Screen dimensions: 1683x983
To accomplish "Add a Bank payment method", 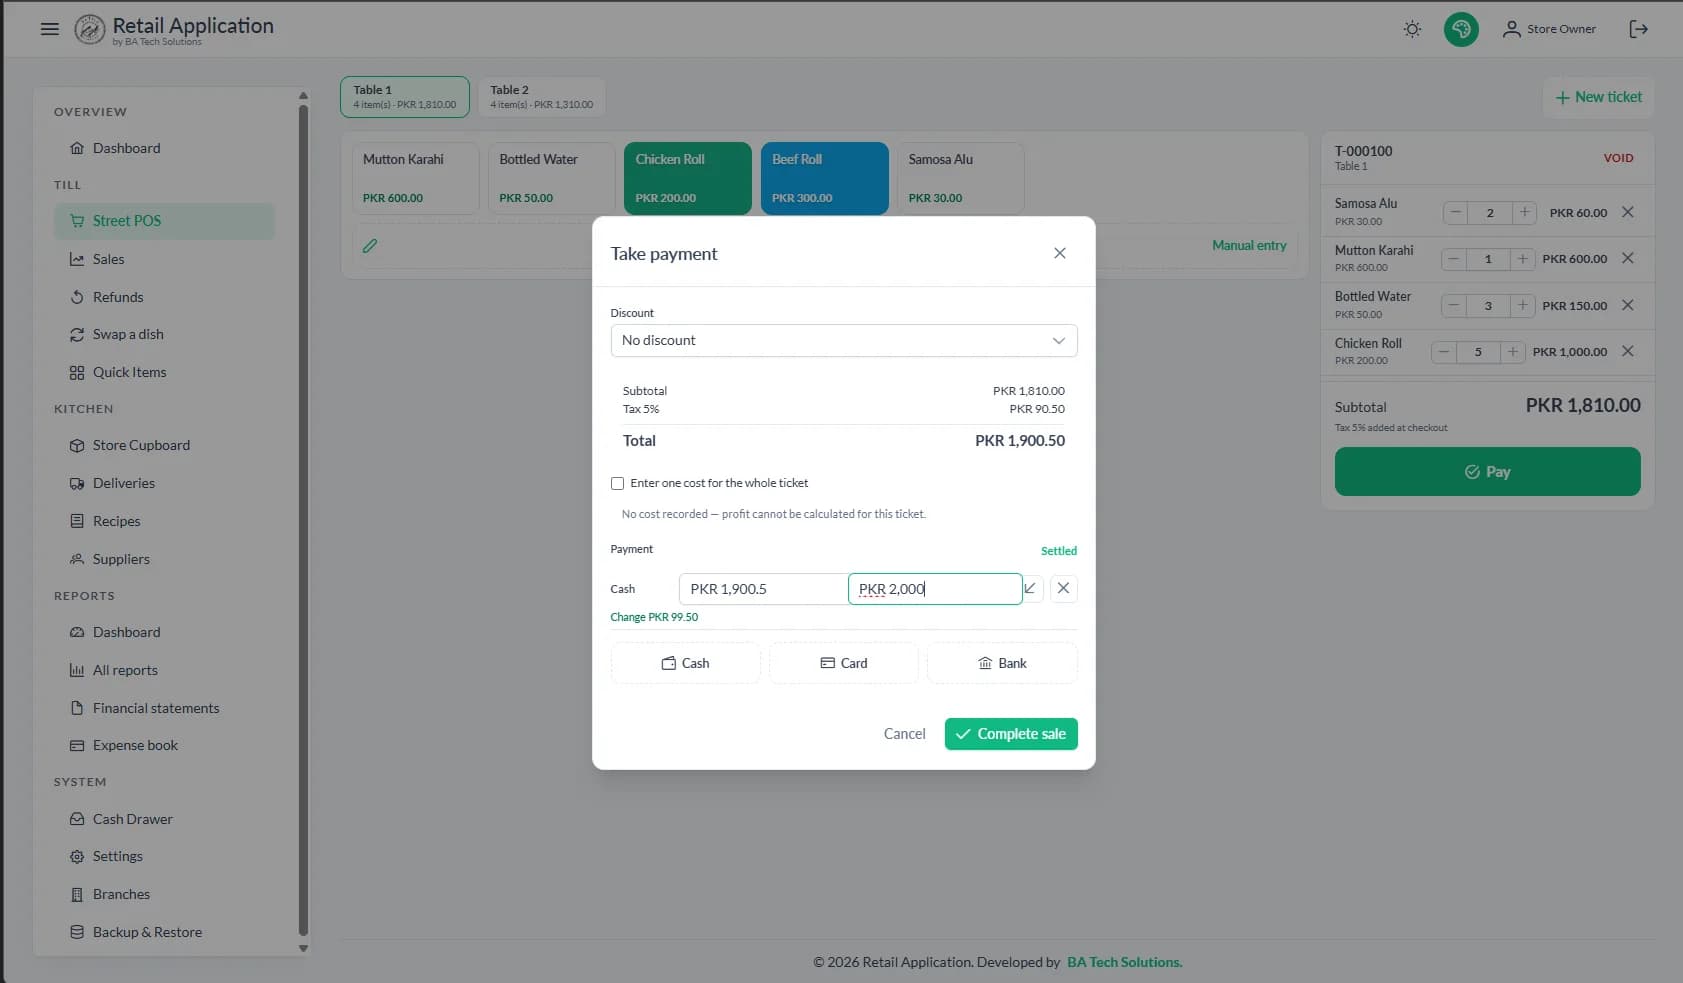I will click(x=1002, y=663).
